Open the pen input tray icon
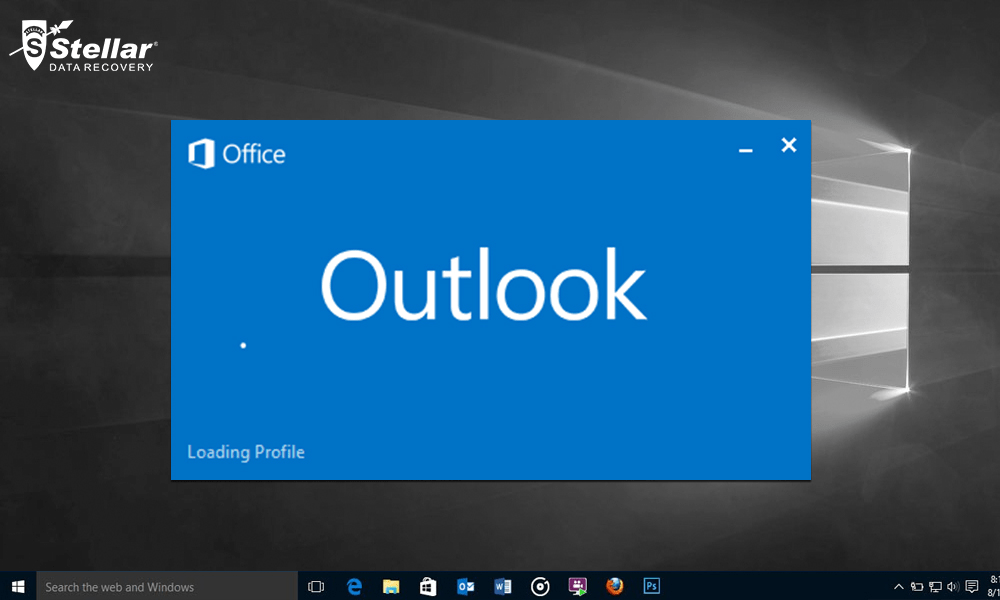Screen dimensions: 1000x600 pyautogui.click(x=915, y=586)
